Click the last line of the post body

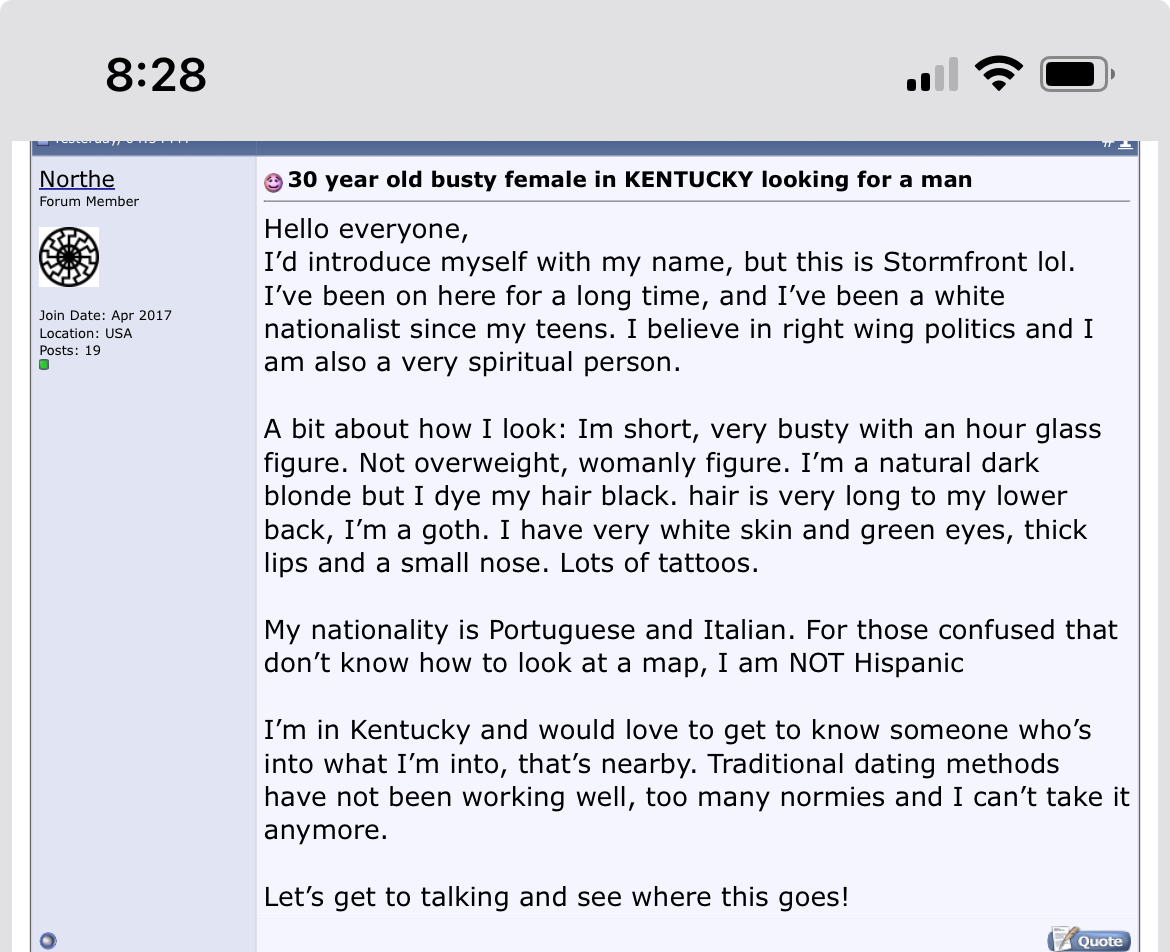point(556,897)
